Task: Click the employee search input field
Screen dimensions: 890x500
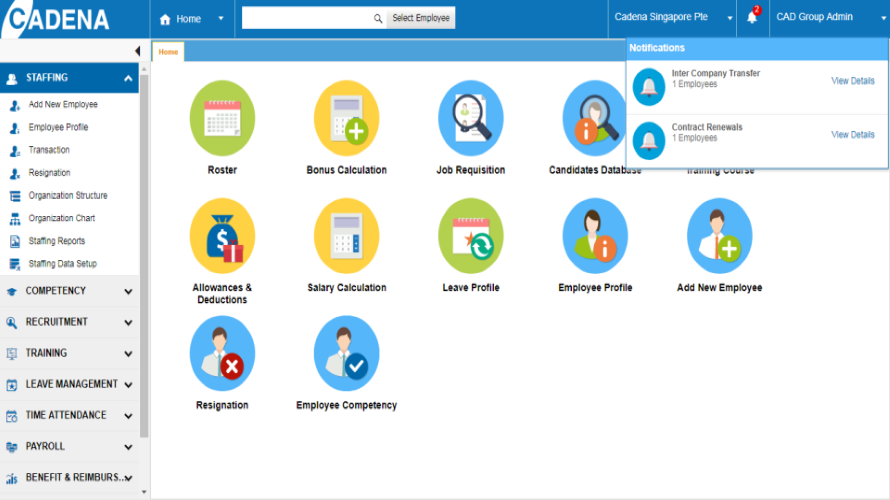Action: pyautogui.click(x=306, y=18)
